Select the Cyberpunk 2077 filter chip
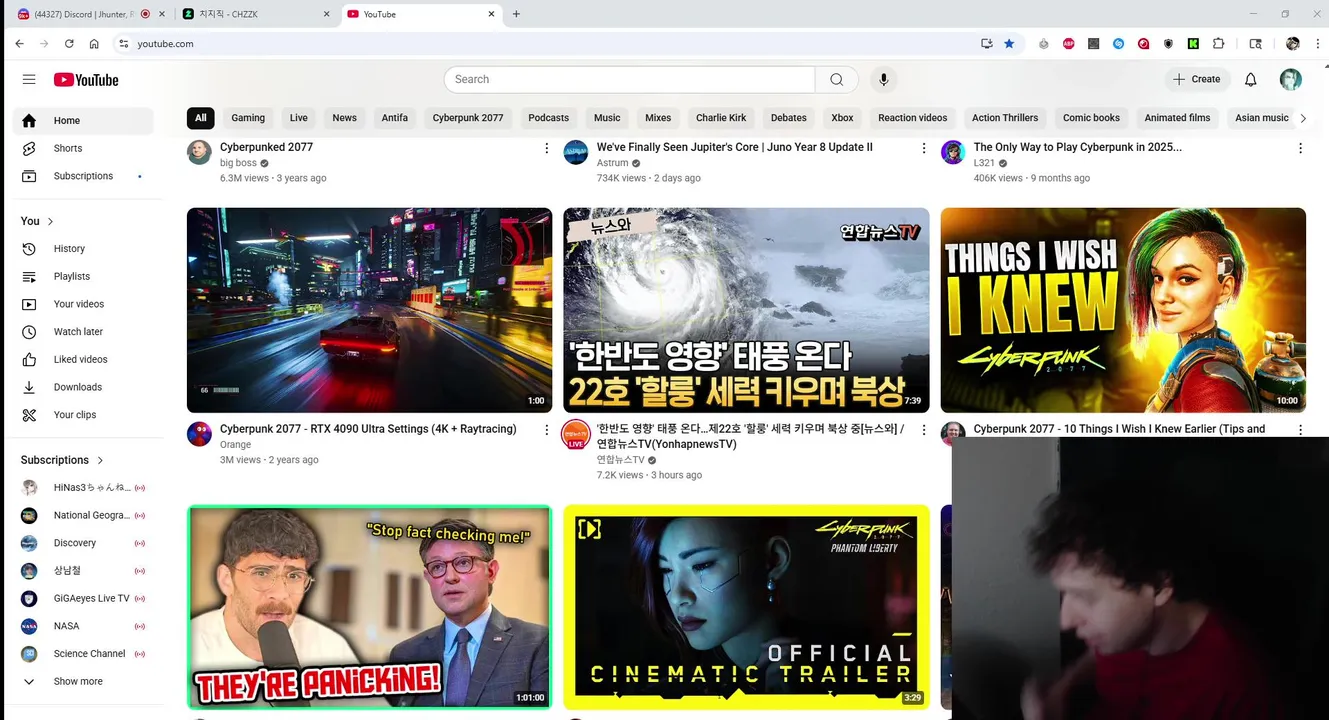 coord(468,118)
